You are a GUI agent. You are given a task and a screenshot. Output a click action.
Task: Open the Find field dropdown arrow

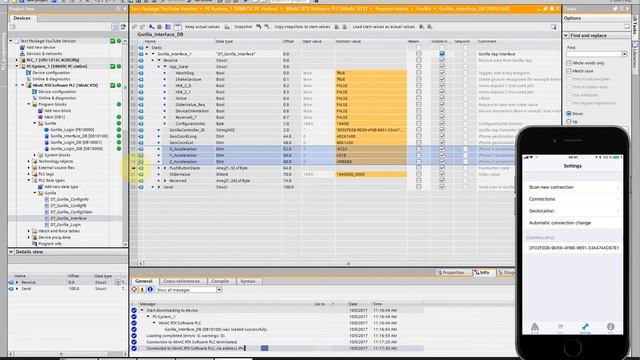[x=624, y=54]
